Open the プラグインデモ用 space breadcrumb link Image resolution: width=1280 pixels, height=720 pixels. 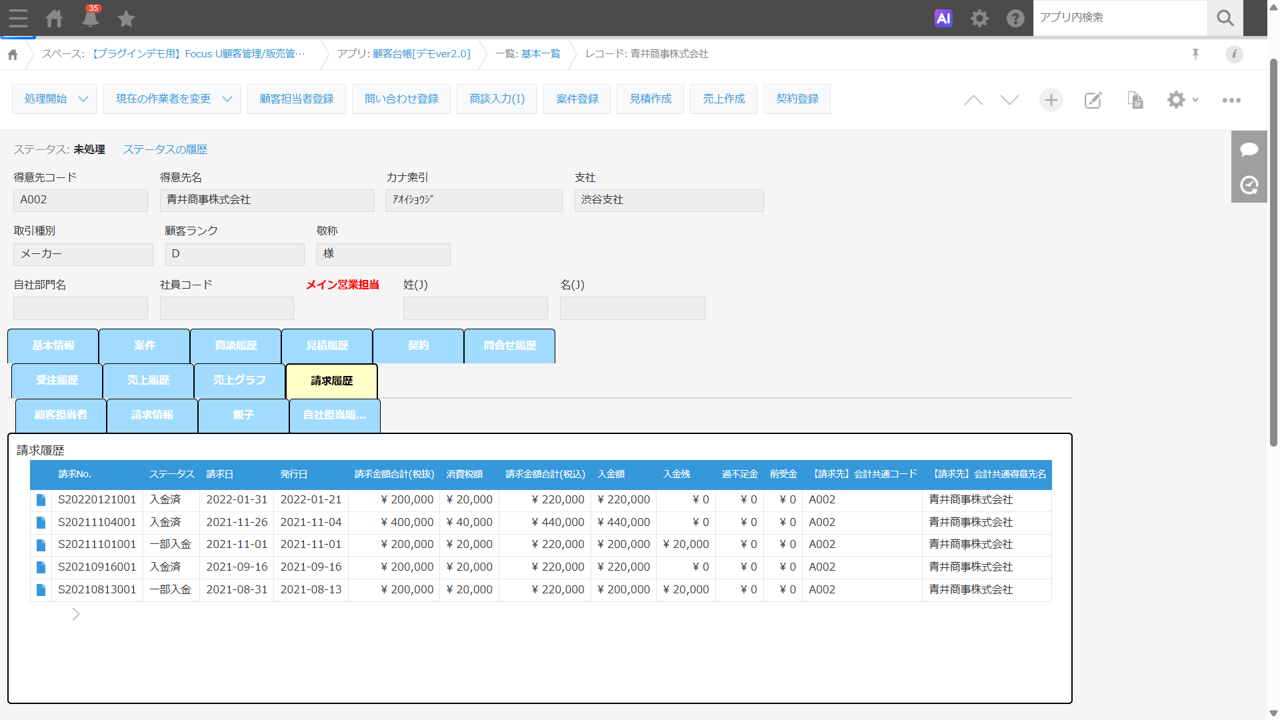tap(198, 54)
